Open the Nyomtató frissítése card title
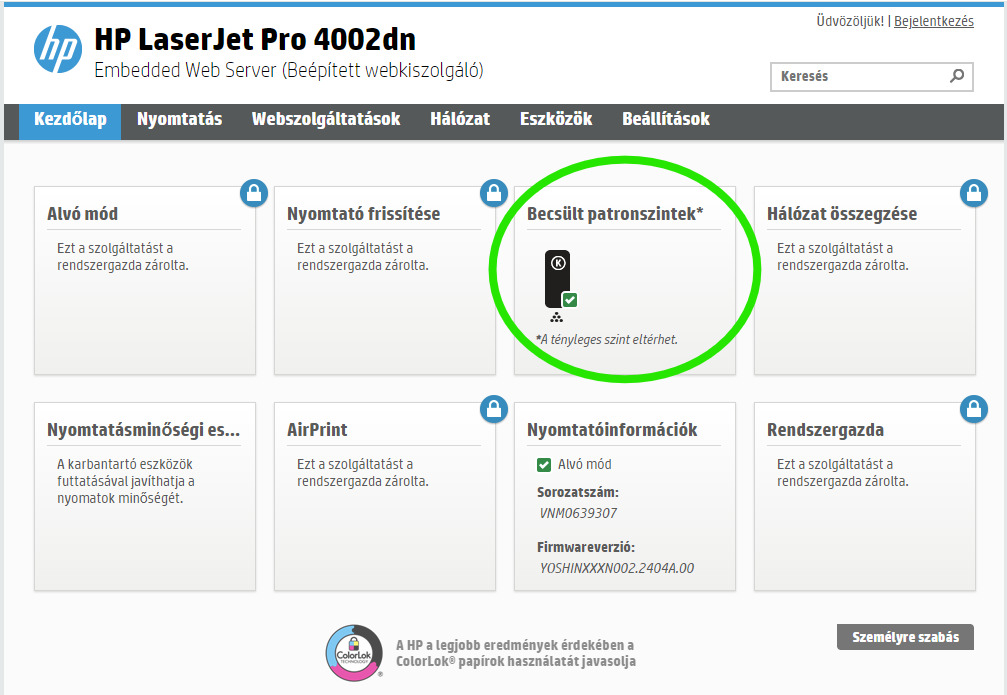This screenshot has height=695, width=1007. [x=363, y=214]
